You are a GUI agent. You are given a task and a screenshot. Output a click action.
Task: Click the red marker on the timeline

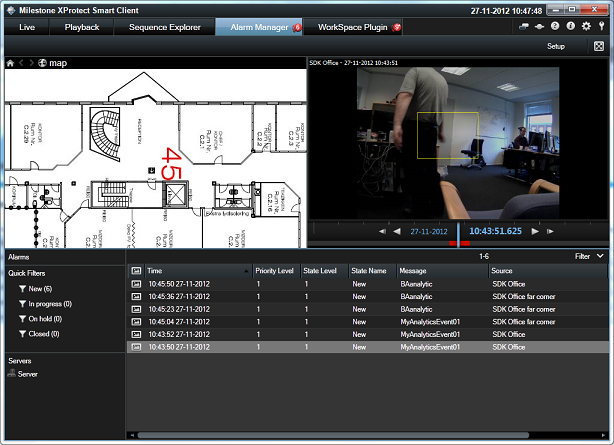(459, 244)
